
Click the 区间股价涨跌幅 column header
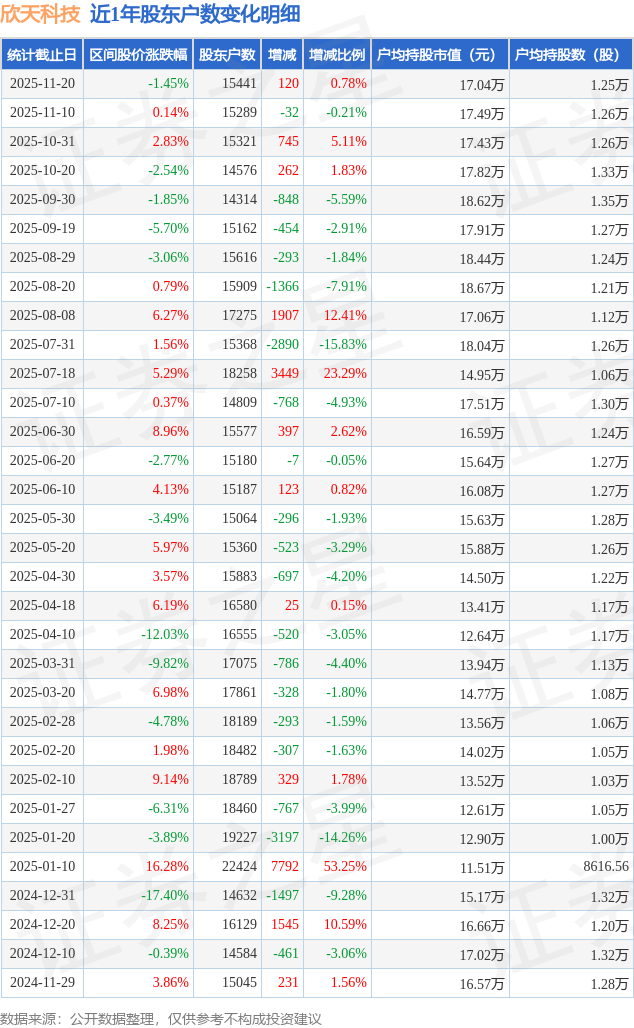click(x=137, y=55)
